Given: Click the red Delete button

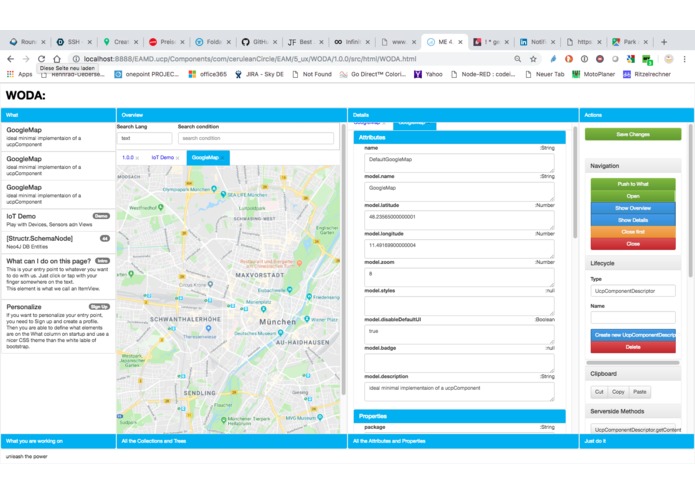Looking at the screenshot, I should 633,347.
